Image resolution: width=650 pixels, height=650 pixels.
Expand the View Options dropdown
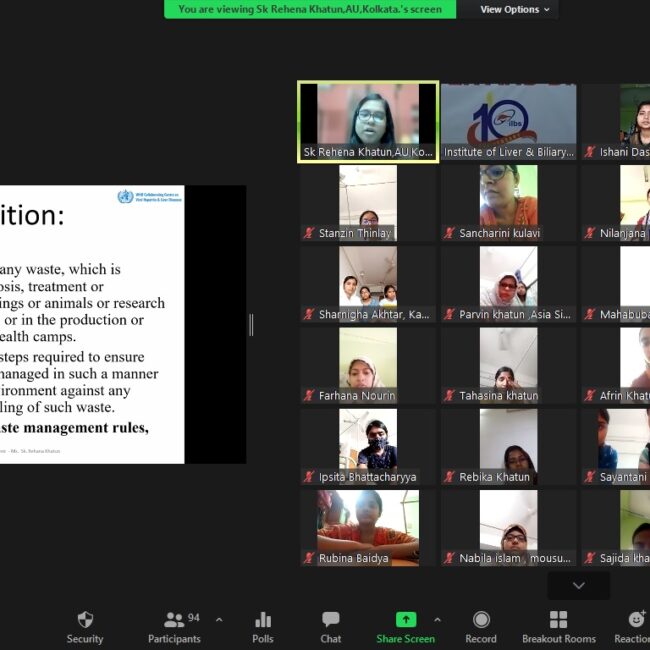pos(515,9)
